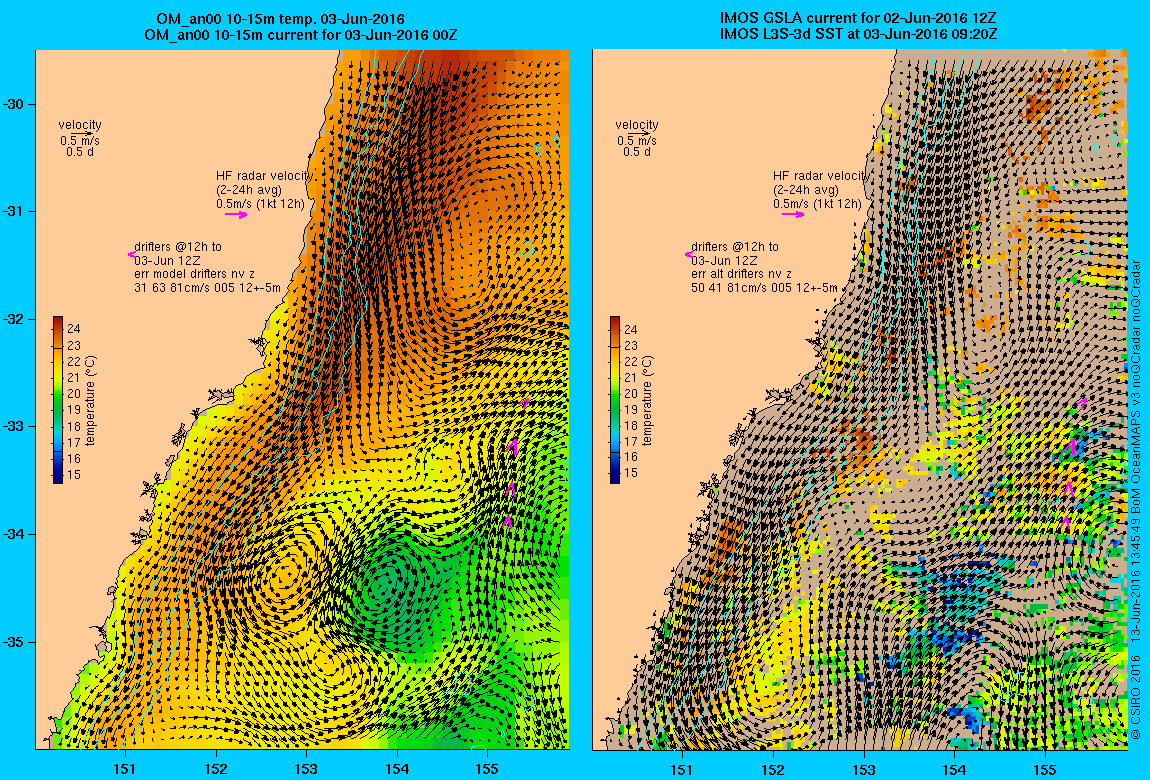Click the '152' longitude label under IMOS GSLA panel

click(773, 770)
